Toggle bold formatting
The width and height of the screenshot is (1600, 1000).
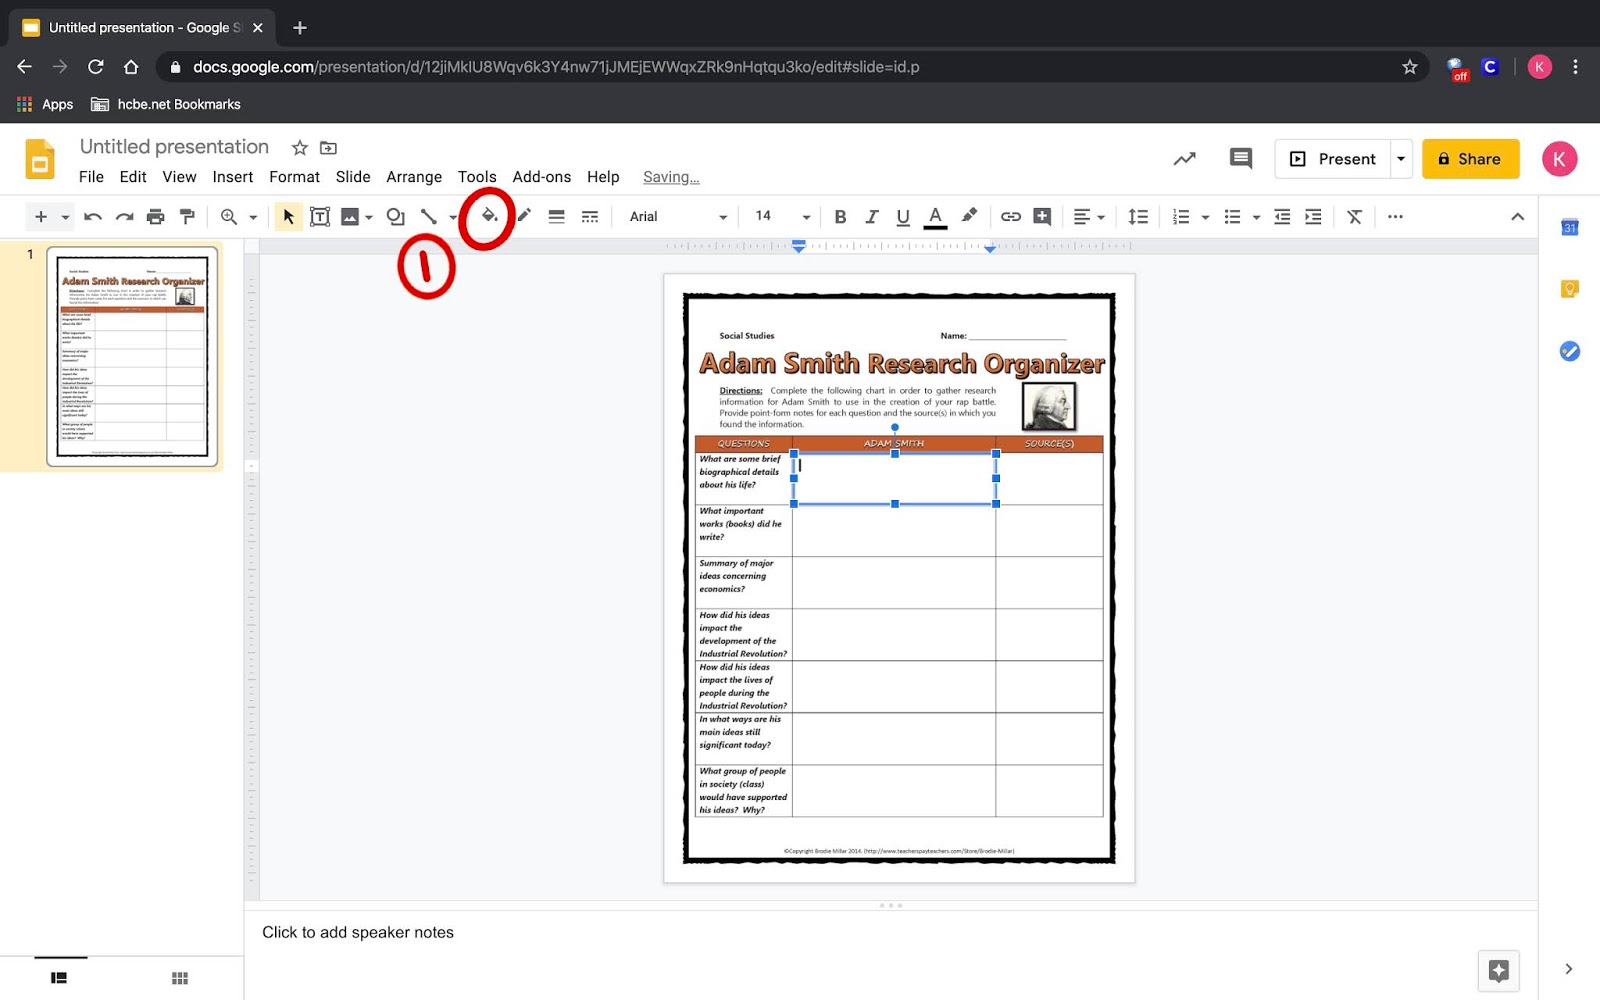click(x=840, y=216)
